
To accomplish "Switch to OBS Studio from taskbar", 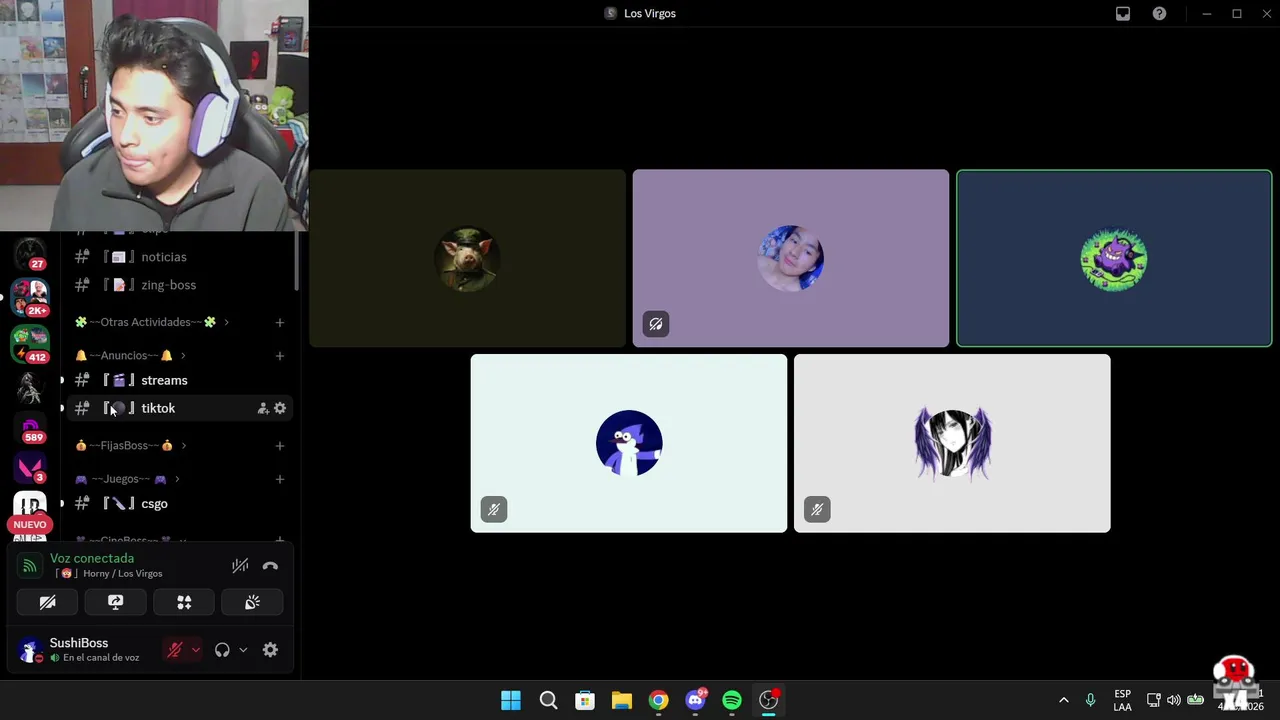I will (x=769, y=700).
